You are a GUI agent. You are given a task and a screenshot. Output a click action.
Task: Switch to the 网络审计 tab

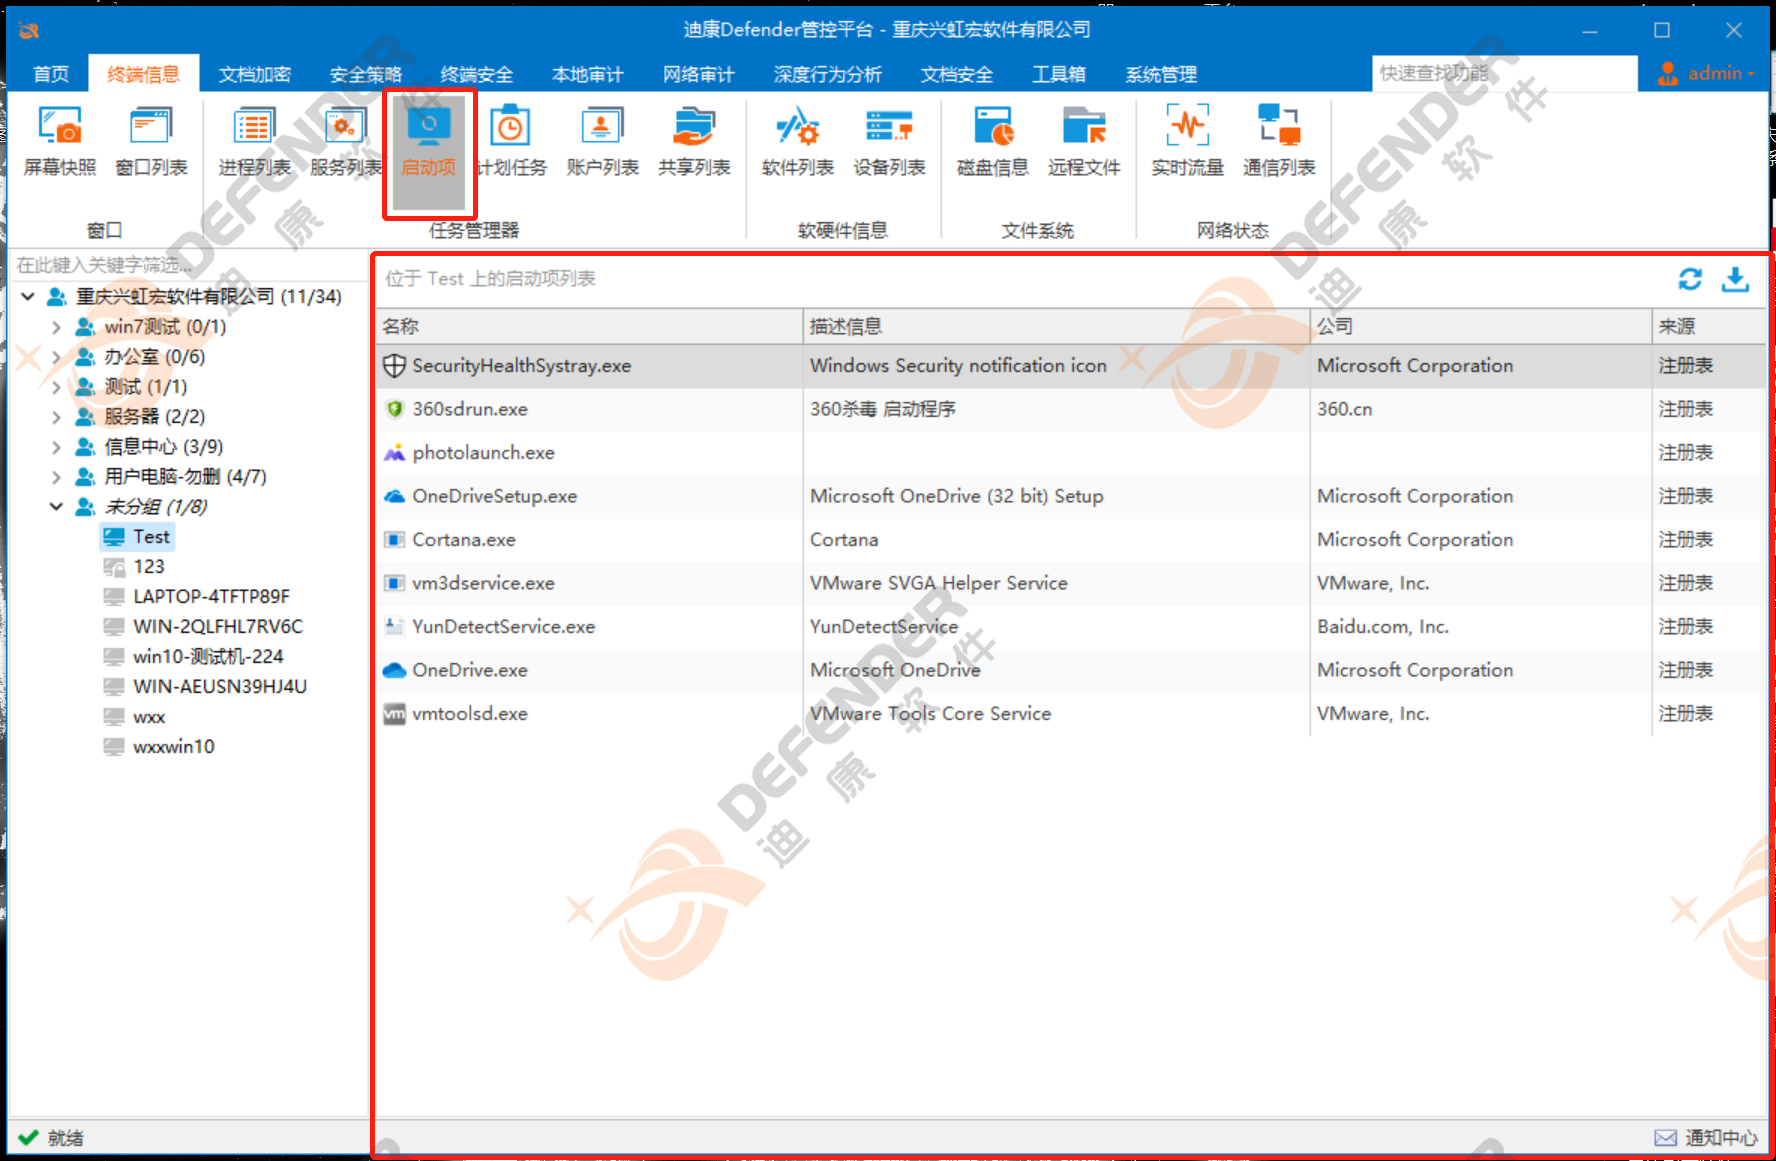tap(699, 74)
